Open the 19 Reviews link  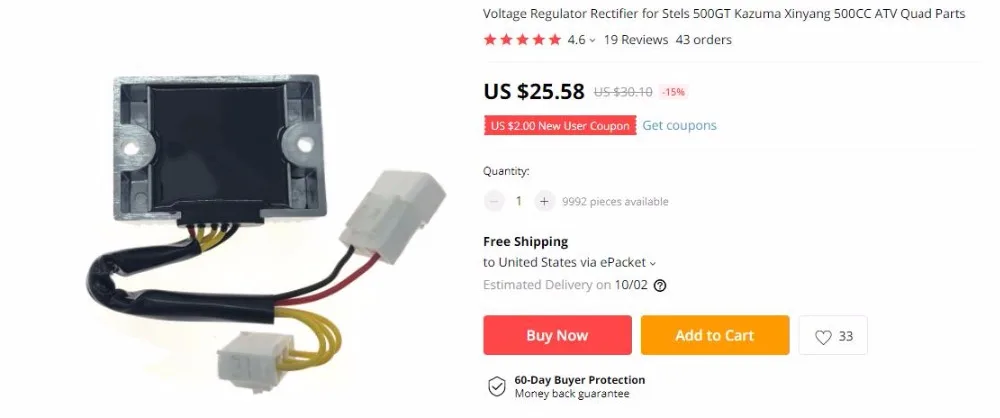636,40
